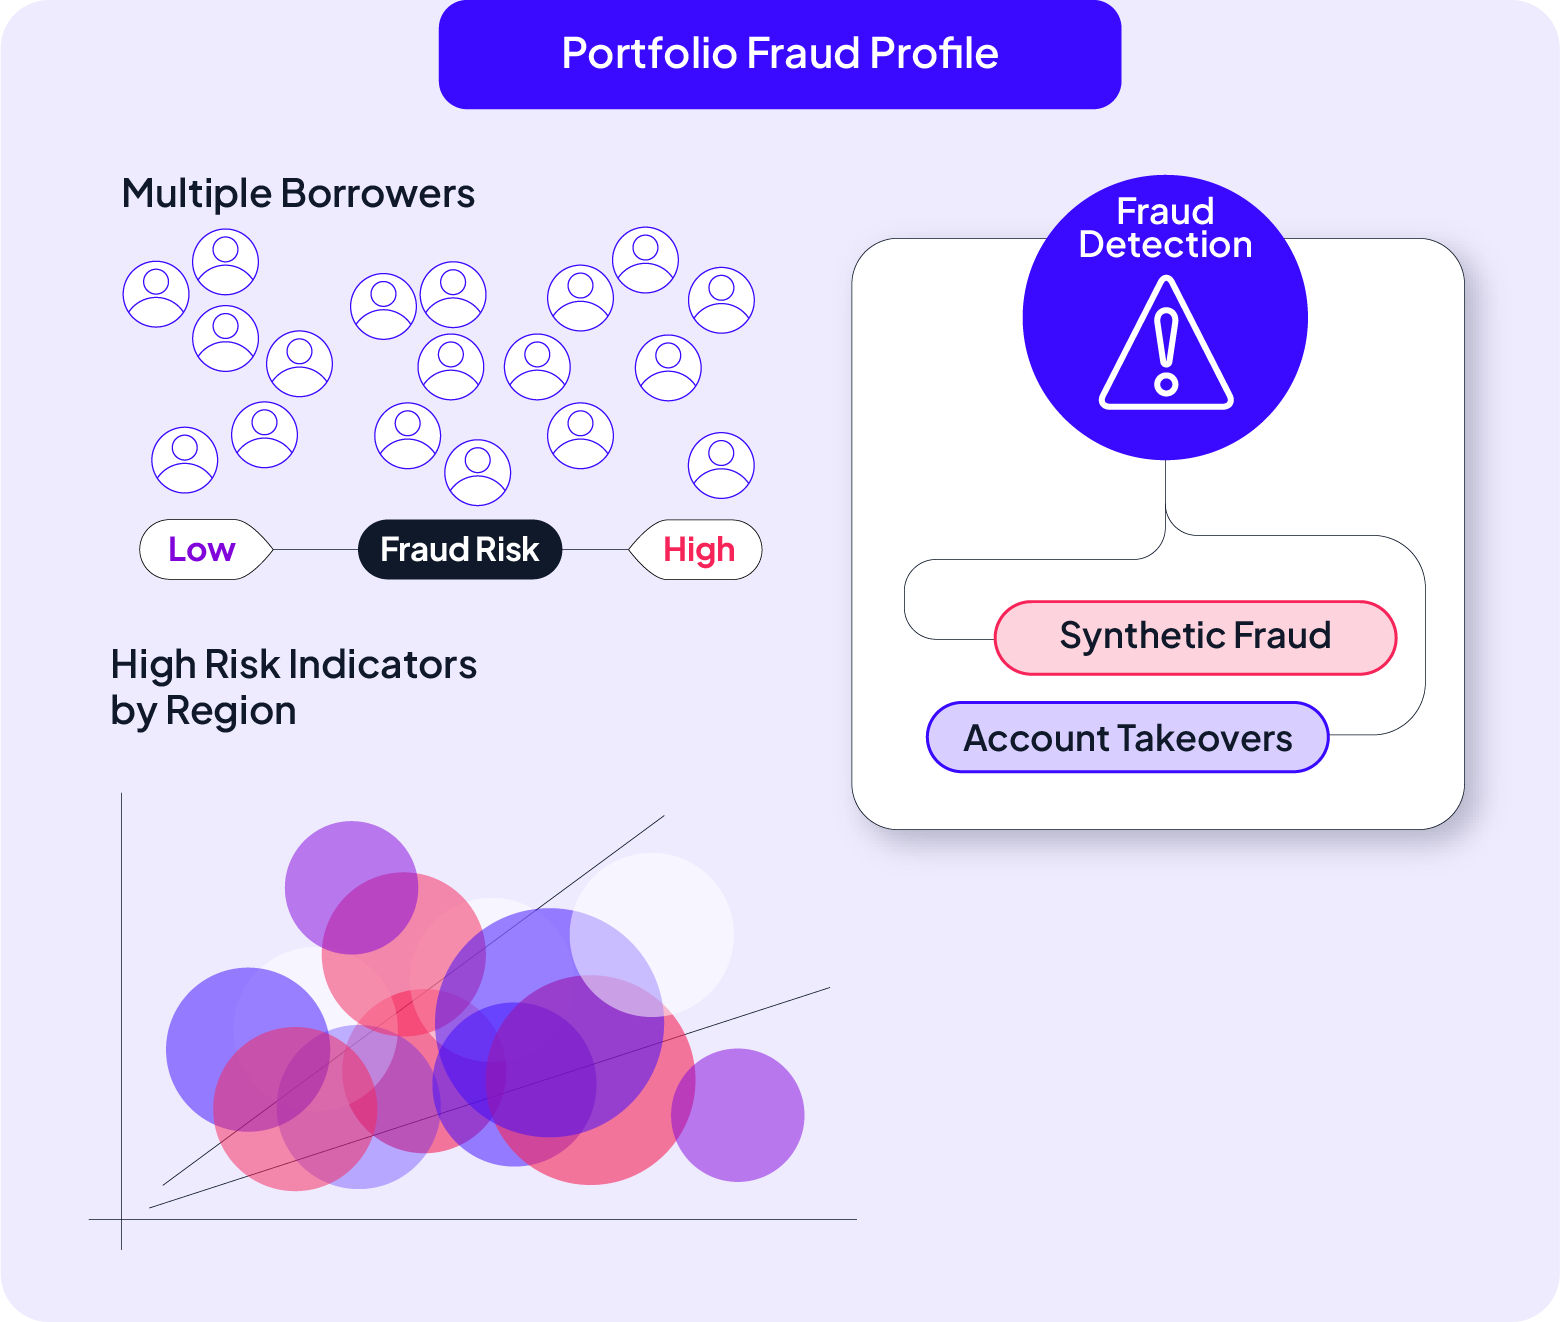1560x1322 pixels.
Task: Select the Portfolio Fraud Profile banner
Action: click(x=780, y=54)
